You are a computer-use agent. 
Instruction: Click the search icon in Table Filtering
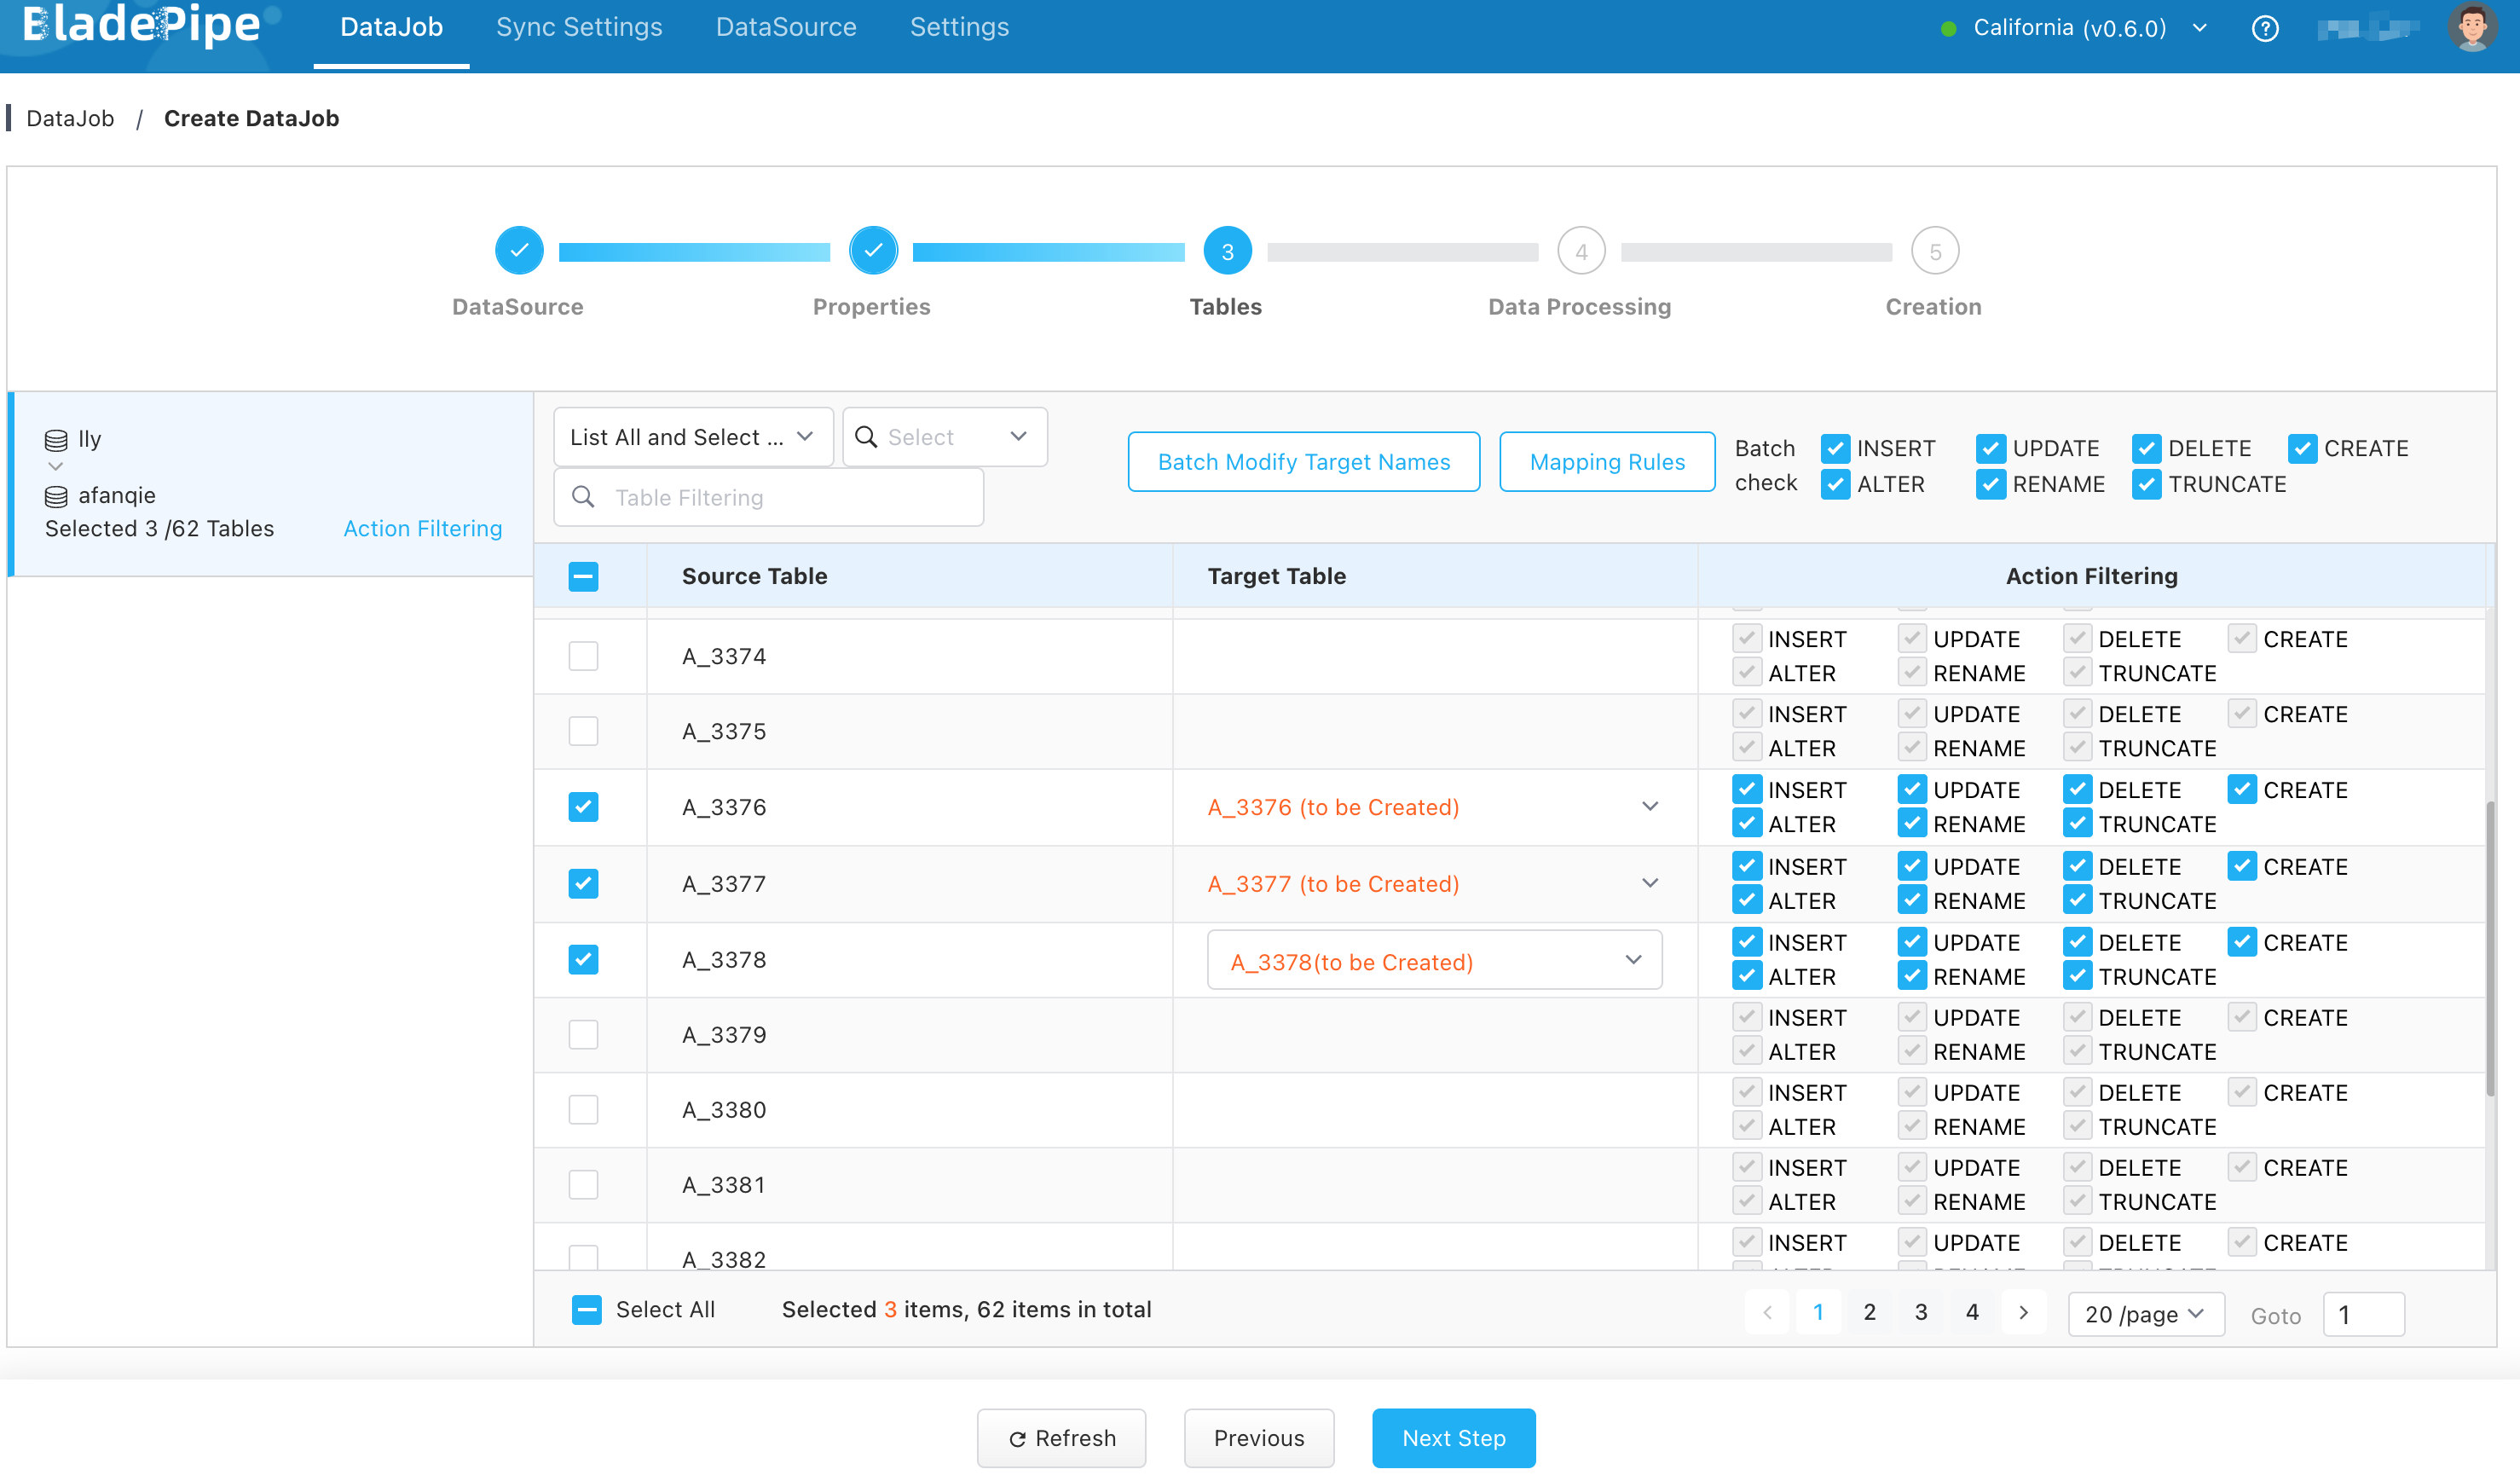[583, 497]
